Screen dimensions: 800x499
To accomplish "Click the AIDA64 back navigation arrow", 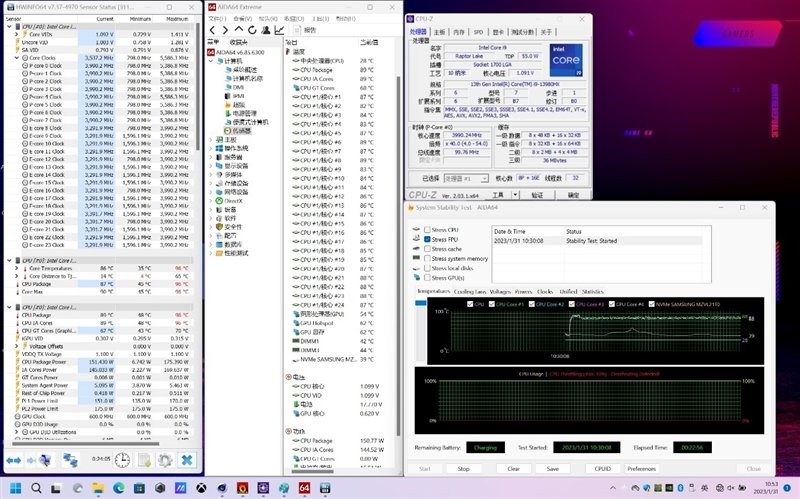I will (x=213, y=29).
